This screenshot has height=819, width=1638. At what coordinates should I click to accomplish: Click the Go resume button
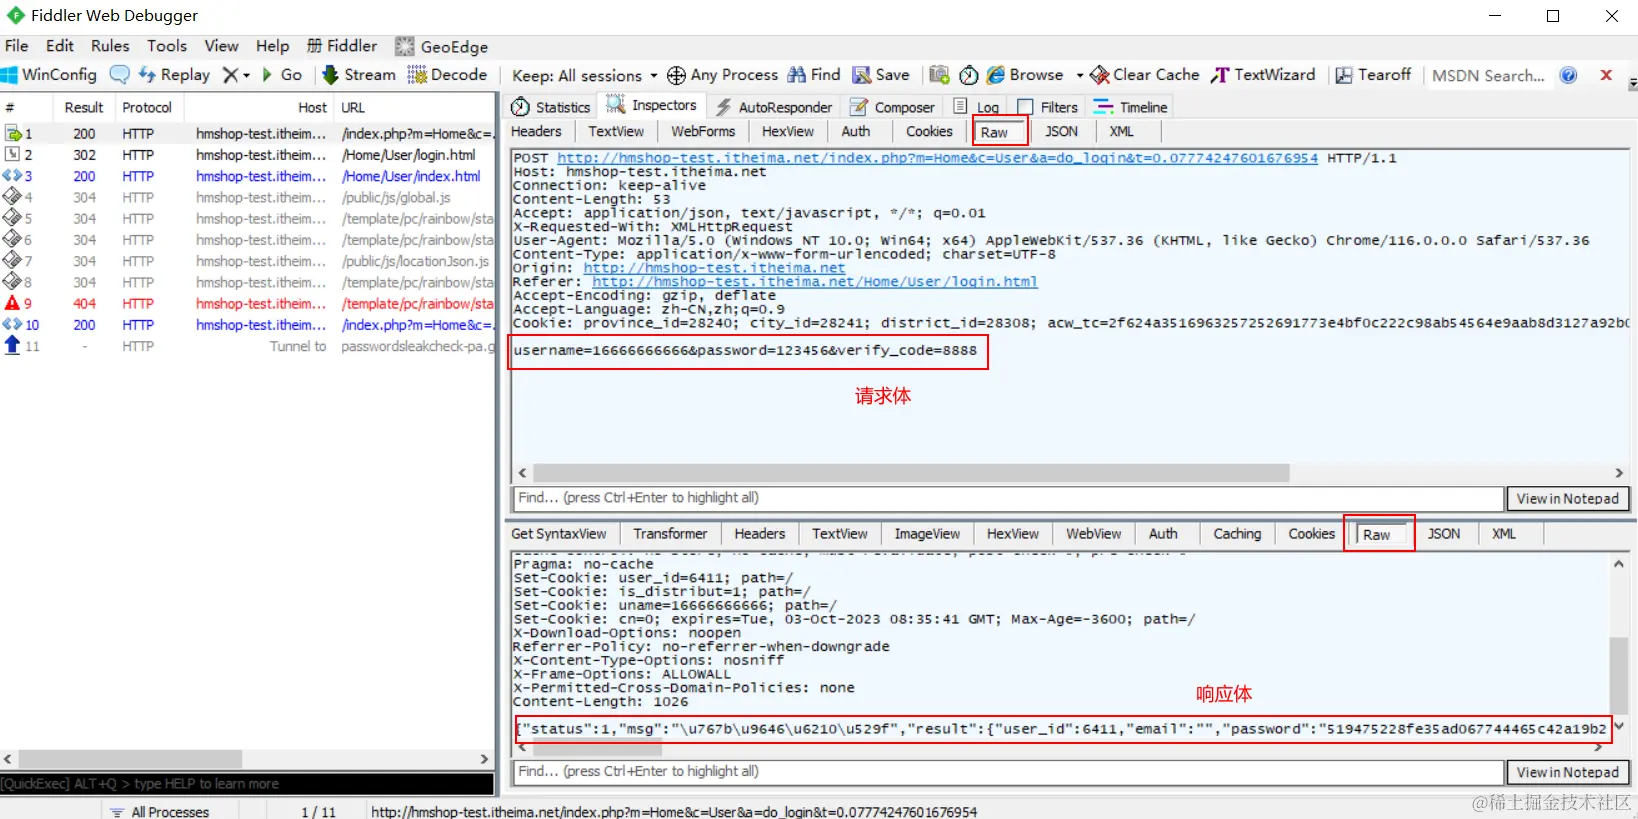click(281, 75)
